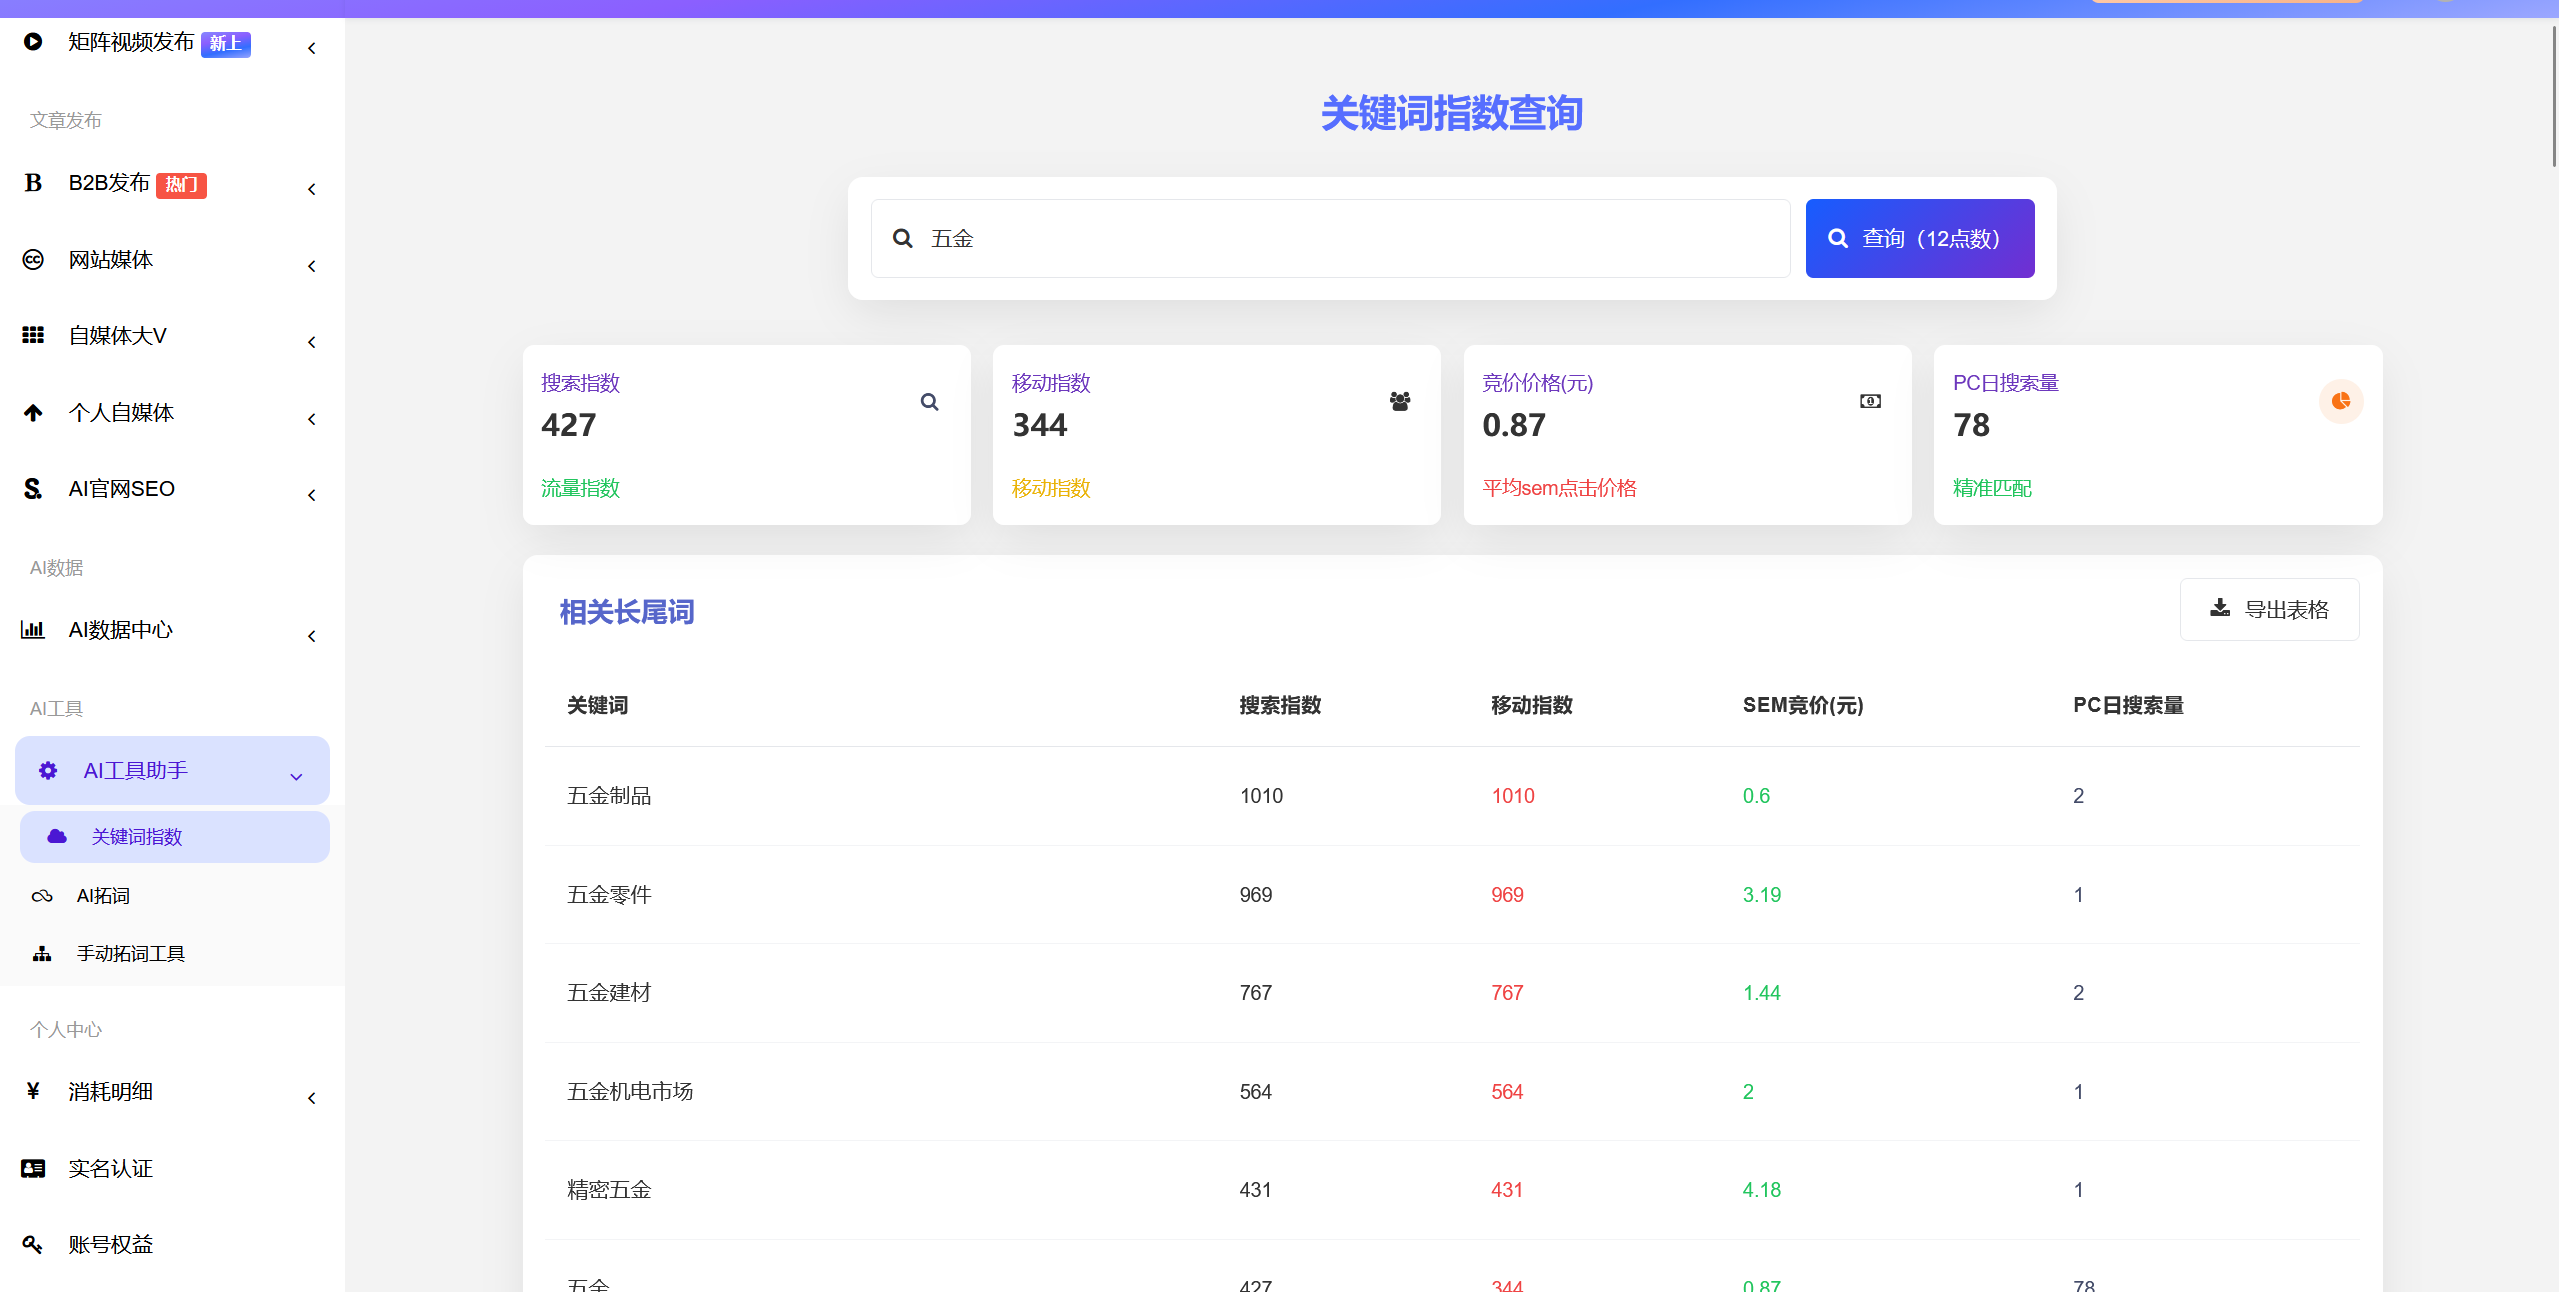2559x1292 pixels.
Task: Click the up-arrow icon beside 个人自媒体
Action: (x=33, y=413)
